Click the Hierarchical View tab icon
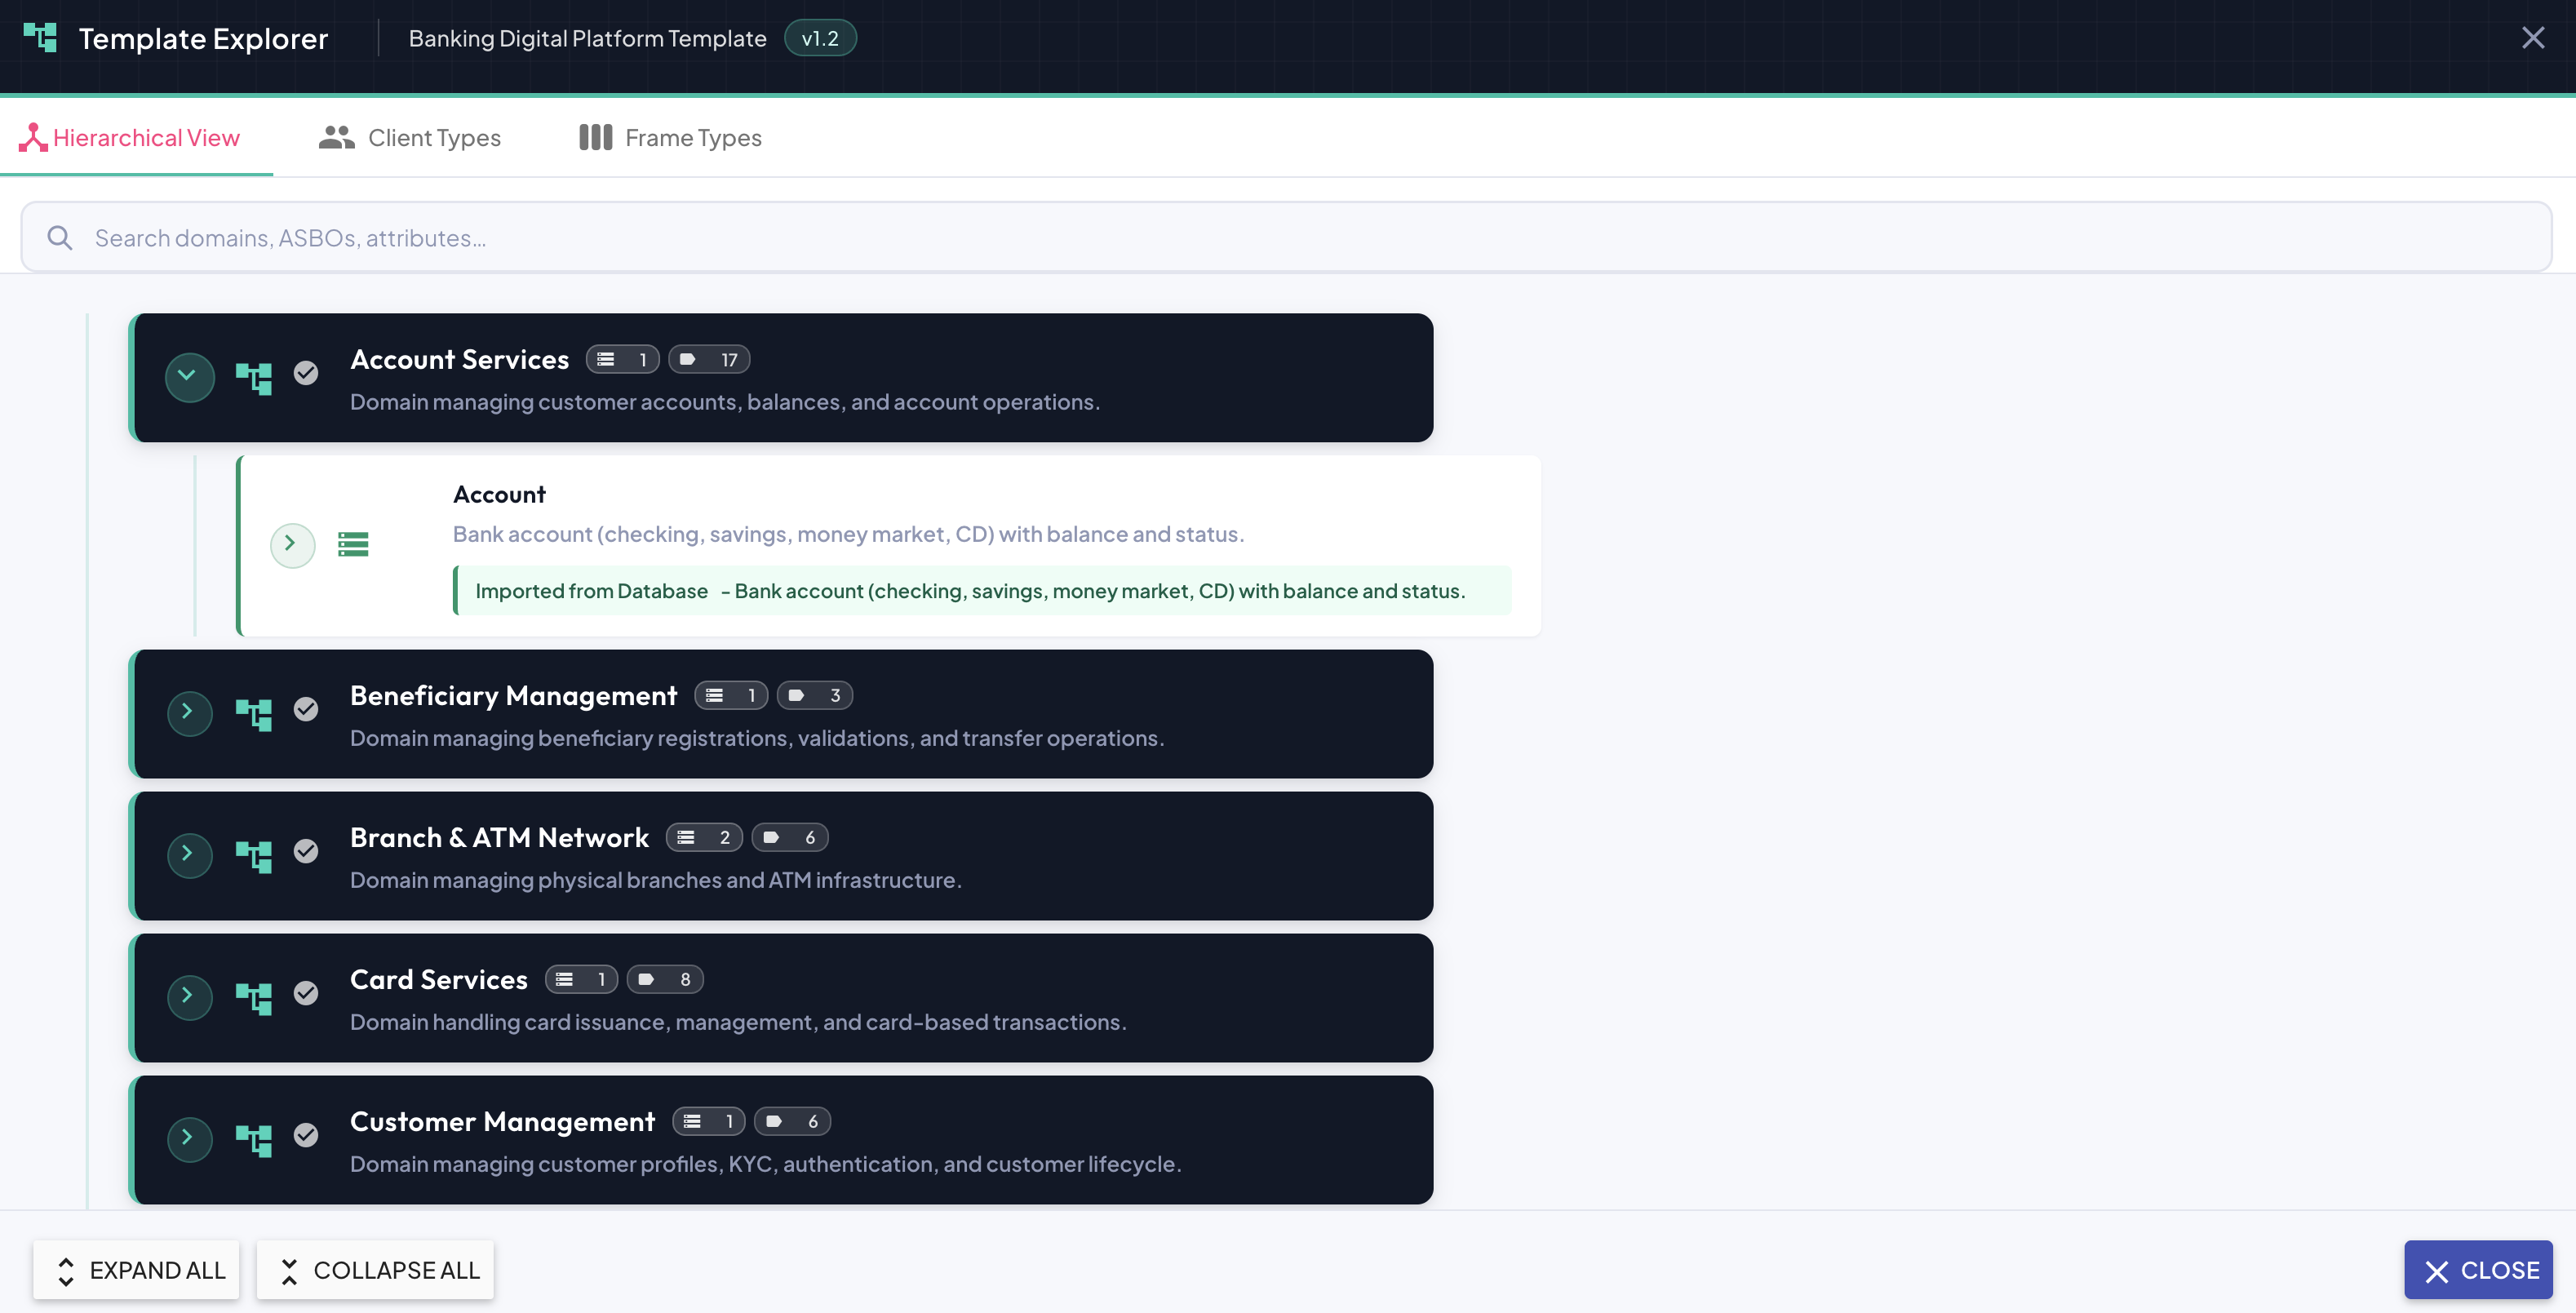 pos(33,138)
